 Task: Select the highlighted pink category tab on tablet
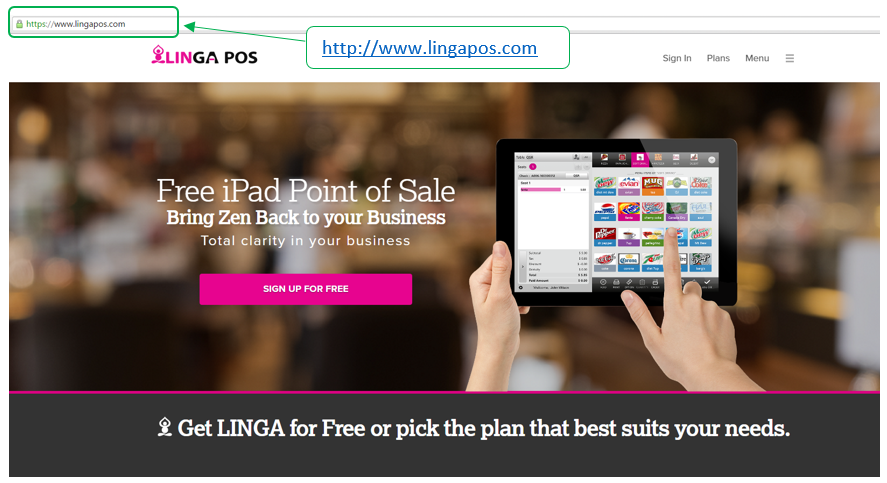coord(640,160)
